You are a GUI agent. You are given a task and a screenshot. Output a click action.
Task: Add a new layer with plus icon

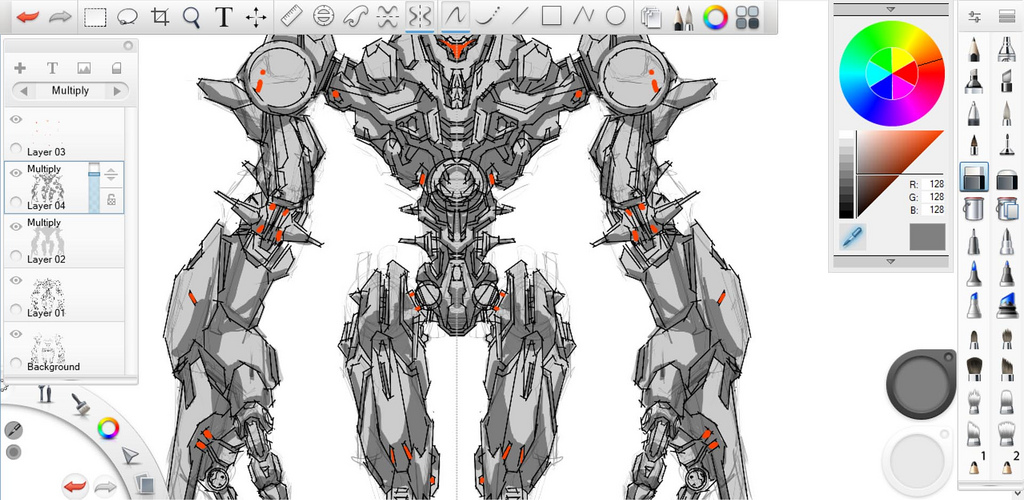(20, 68)
